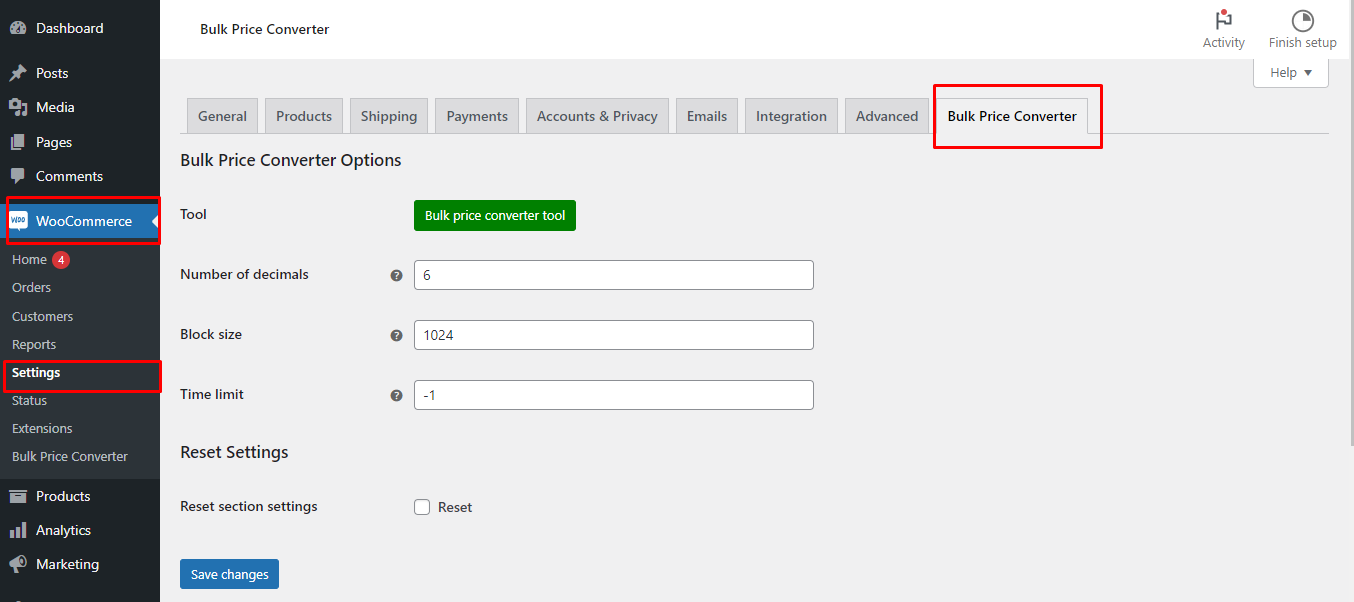The width and height of the screenshot is (1354, 602).
Task: Click the Posts pushpin icon
Action: (x=18, y=73)
